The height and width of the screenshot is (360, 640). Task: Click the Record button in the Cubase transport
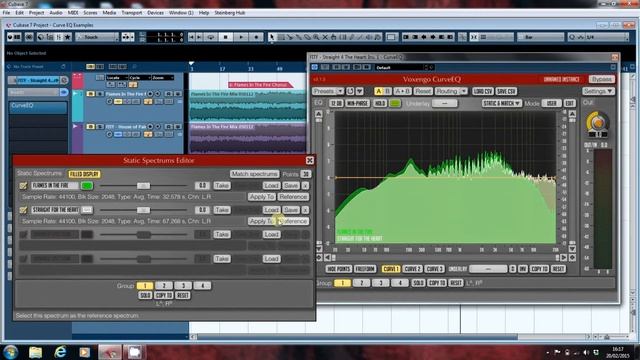pyautogui.click(x=256, y=37)
